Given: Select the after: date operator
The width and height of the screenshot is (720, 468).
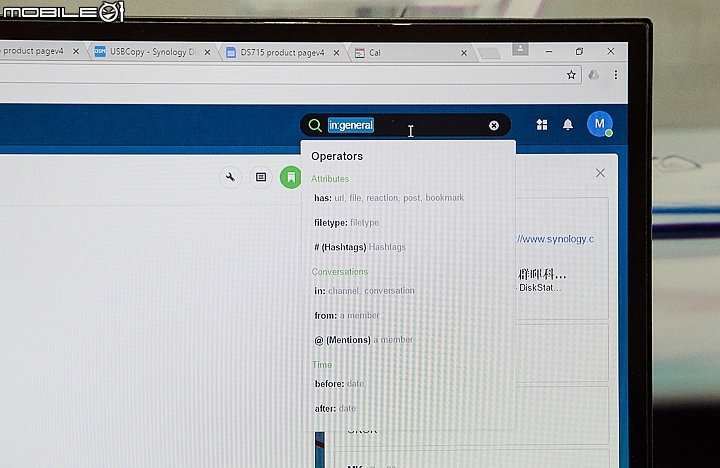Looking at the screenshot, I should tap(335, 408).
